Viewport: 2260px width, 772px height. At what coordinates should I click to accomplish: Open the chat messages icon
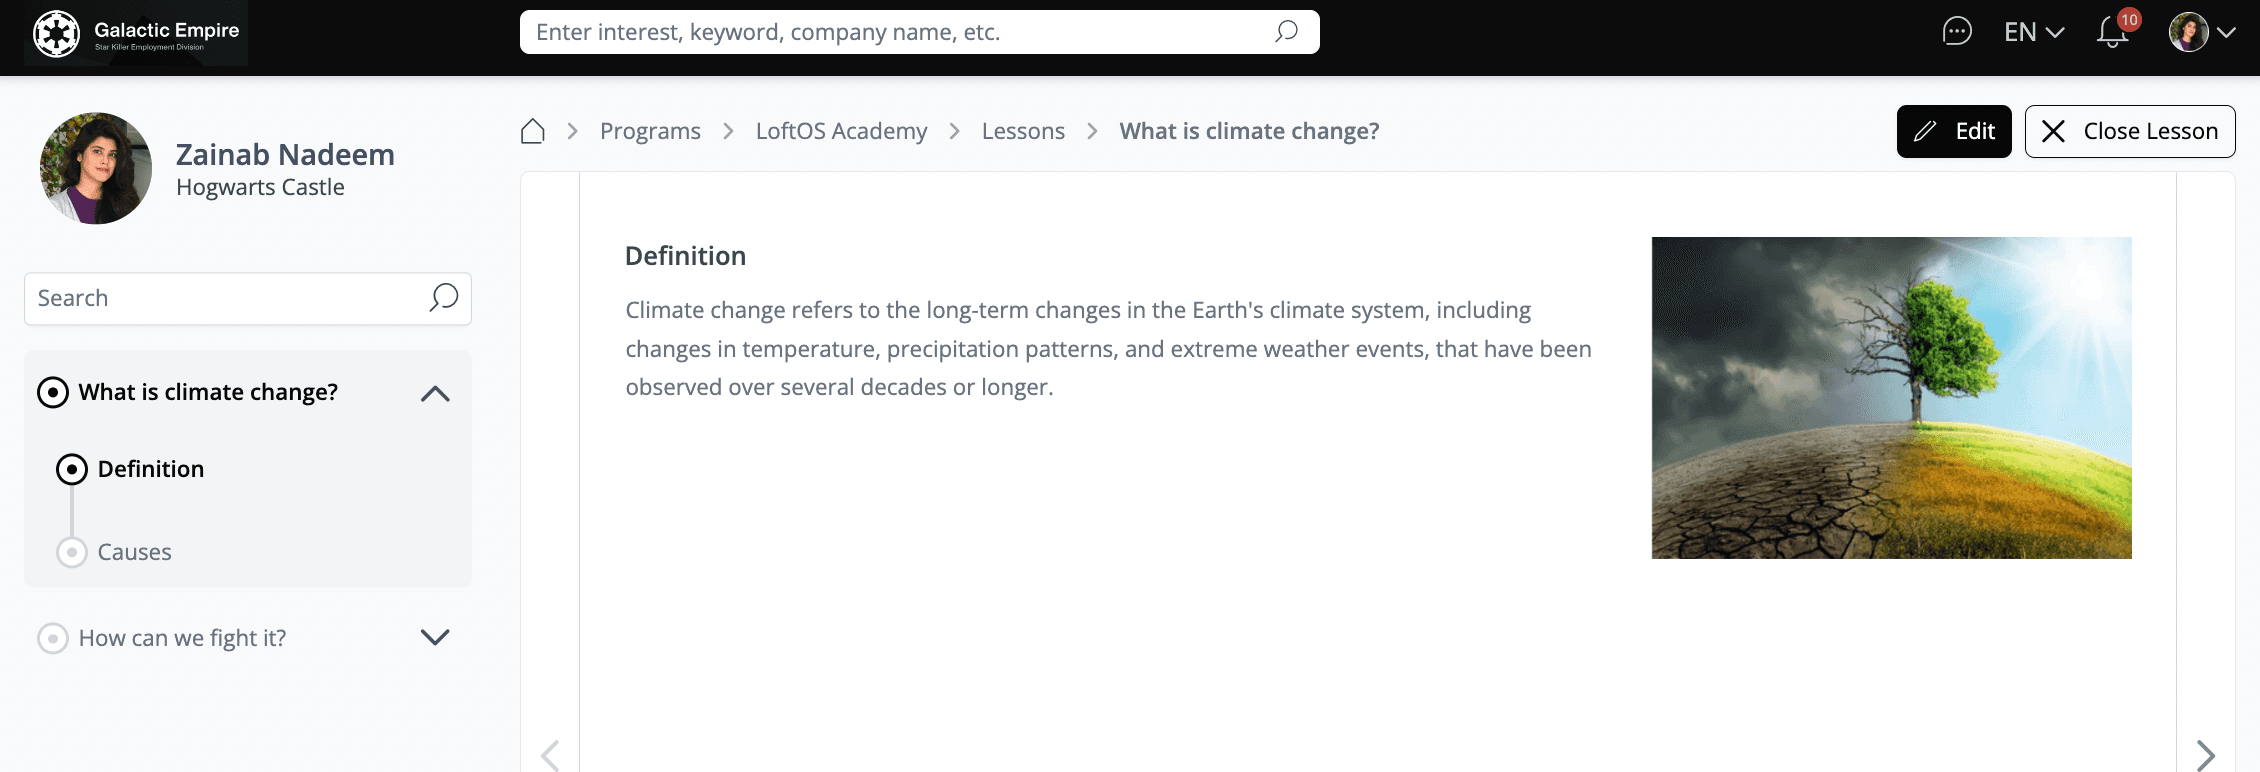(1956, 32)
